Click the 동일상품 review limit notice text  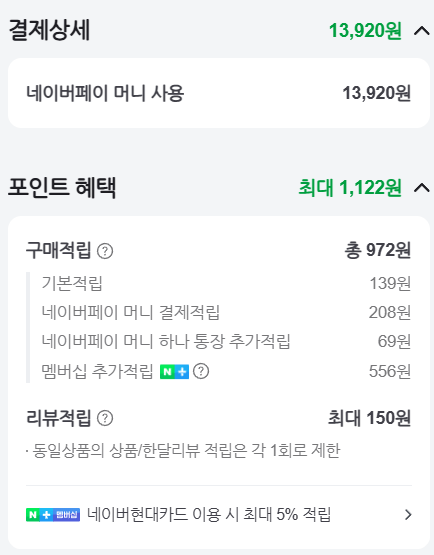tap(183, 451)
